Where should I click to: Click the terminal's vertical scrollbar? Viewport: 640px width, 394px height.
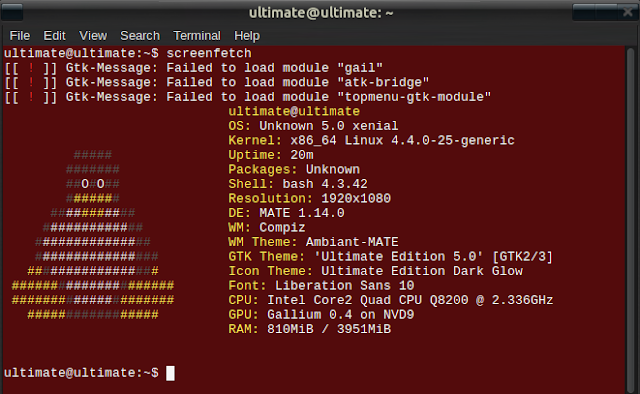(x=631, y=220)
